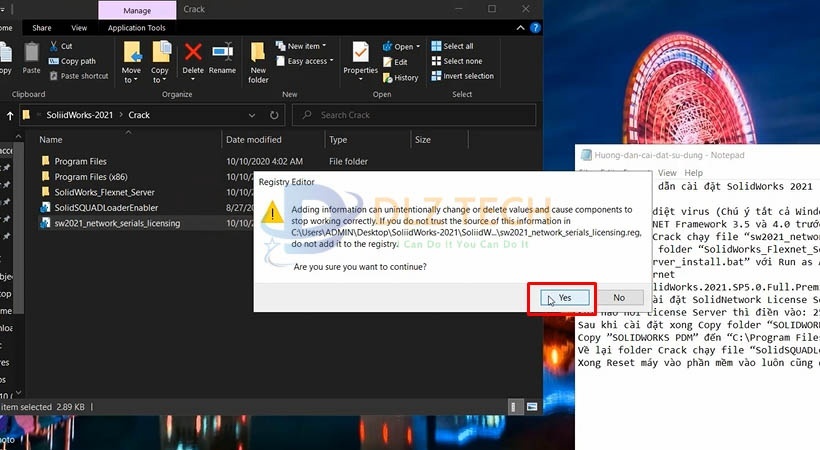Viewport: 820px width, 450px height.
Task: Select the Program Files folder
Action: (80, 161)
